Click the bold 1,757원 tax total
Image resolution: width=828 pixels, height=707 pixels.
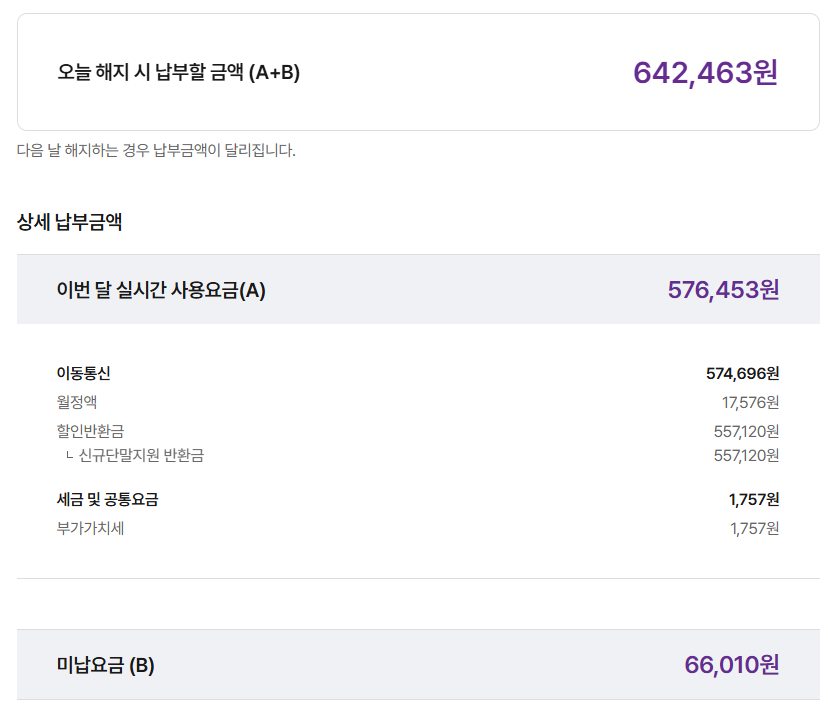[754, 499]
